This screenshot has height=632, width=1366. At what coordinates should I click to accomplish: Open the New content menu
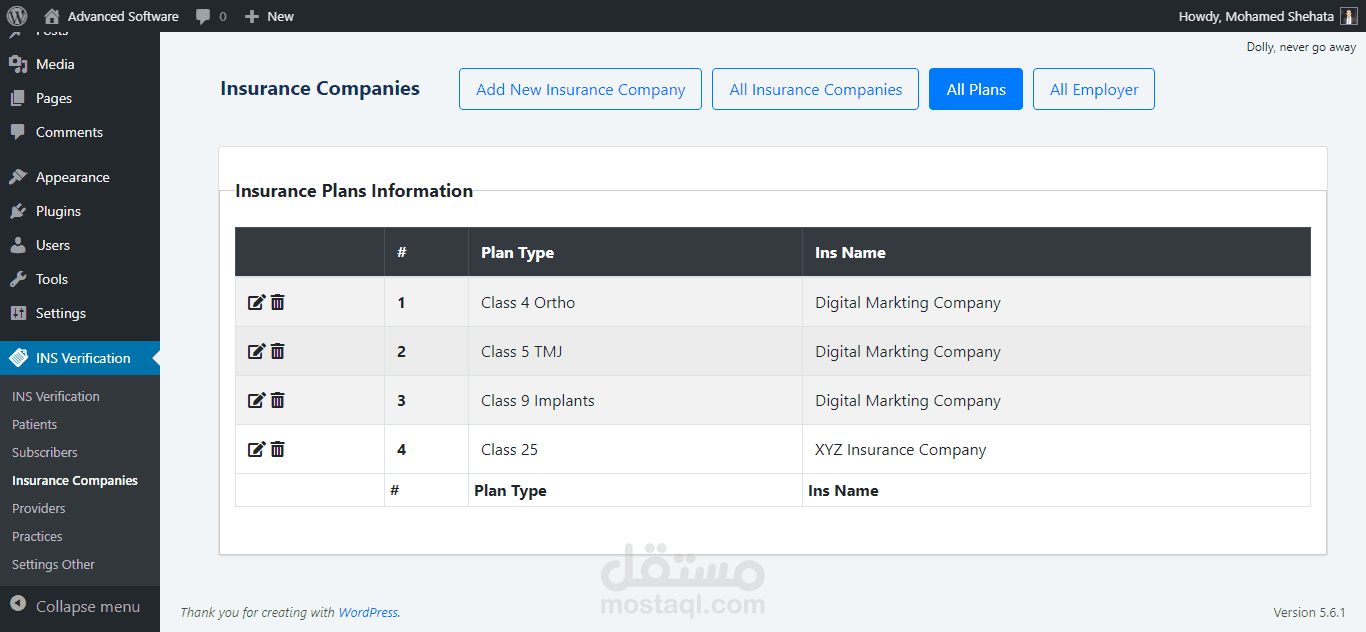(x=269, y=16)
